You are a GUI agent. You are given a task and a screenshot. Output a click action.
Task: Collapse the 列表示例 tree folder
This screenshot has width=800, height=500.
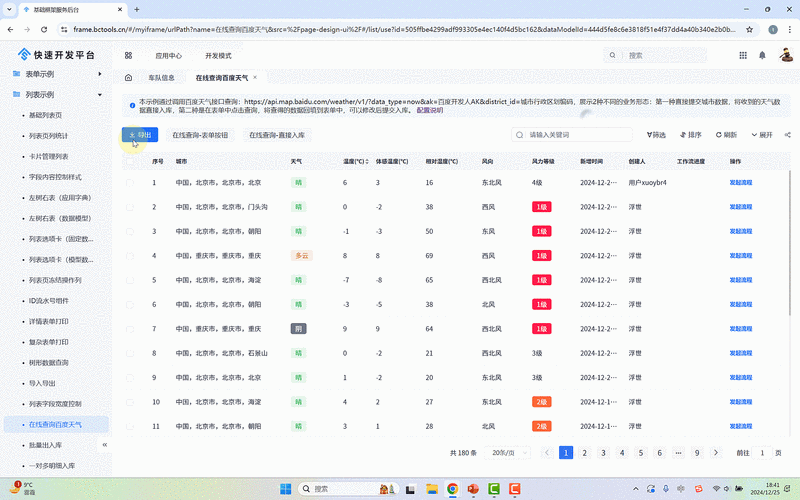point(99,95)
